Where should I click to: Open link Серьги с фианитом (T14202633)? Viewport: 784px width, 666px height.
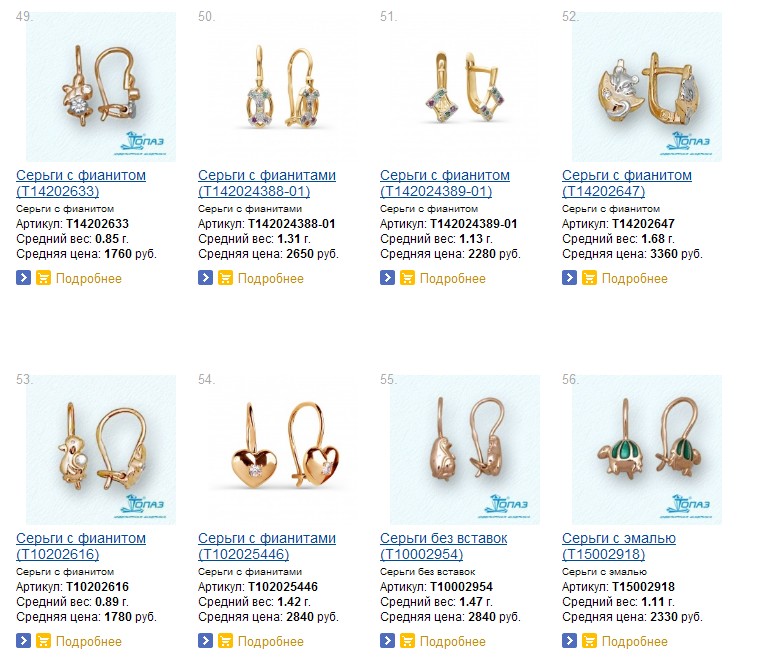81,183
